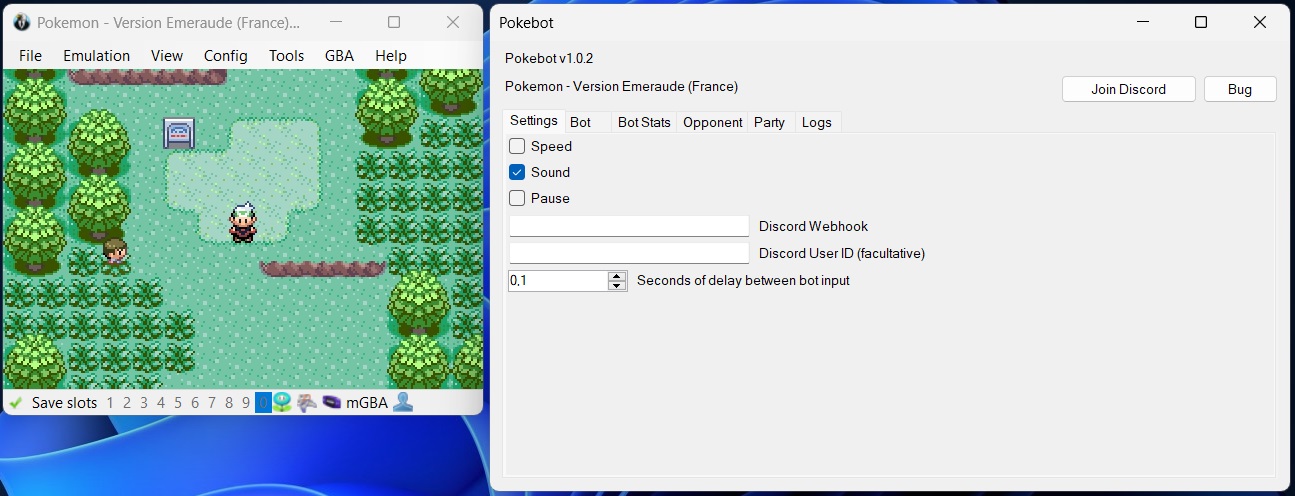
Task: Switch to the Opponent tab
Action: coord(712,122)
